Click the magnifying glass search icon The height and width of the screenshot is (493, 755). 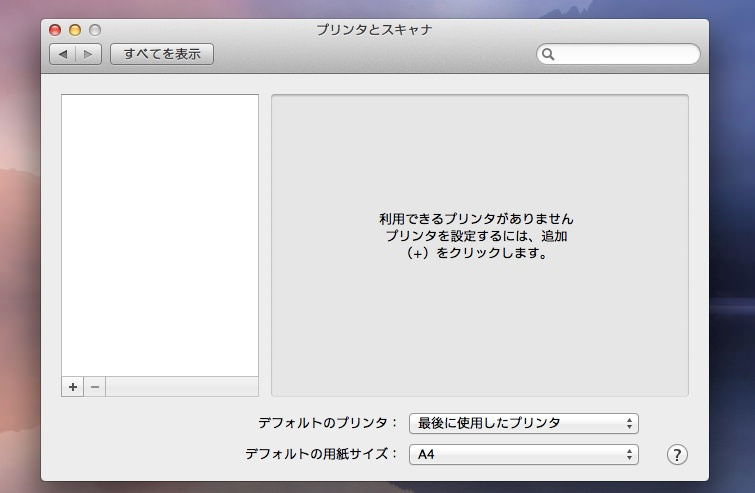click(x=548, y=54)
